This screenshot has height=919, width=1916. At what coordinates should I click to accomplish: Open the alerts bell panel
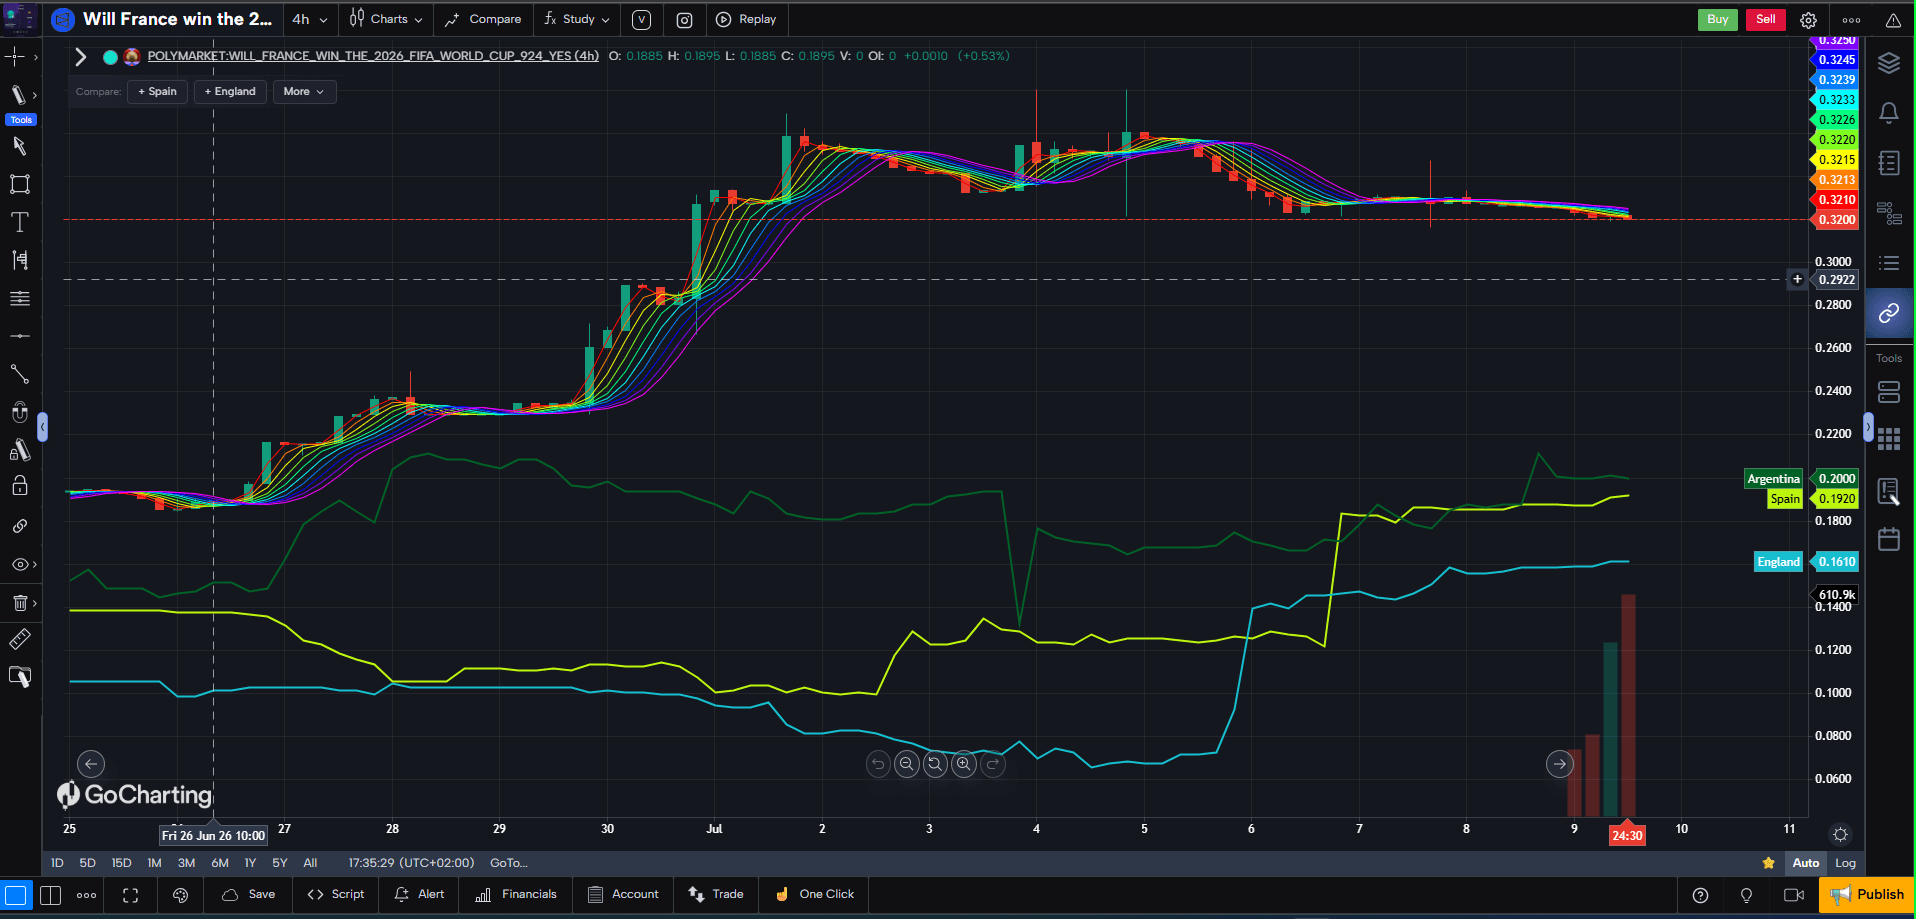[1888, 113]
